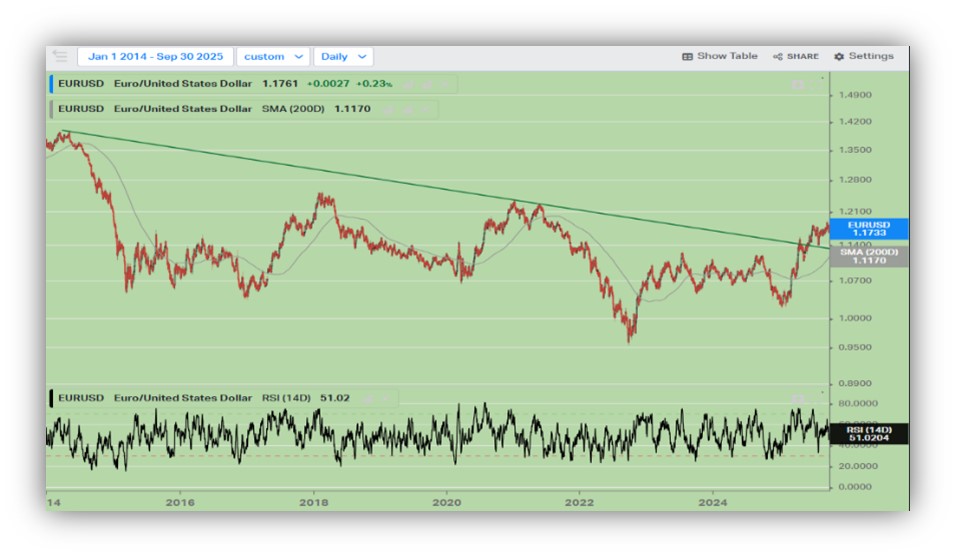Click faded icons beside SMA (200D) legend

(x=412, y=109)
